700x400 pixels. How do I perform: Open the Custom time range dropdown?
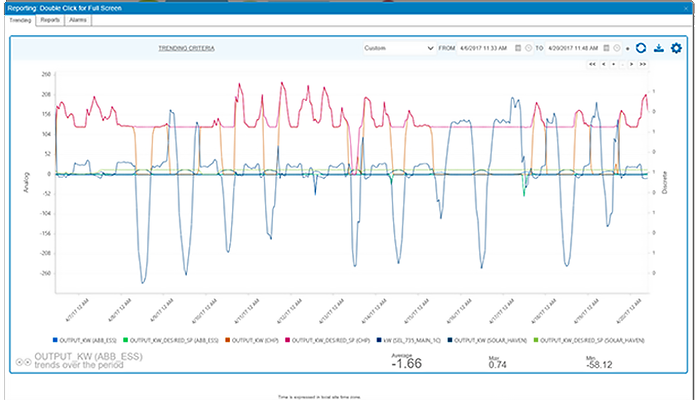click(x=399, y=48)
